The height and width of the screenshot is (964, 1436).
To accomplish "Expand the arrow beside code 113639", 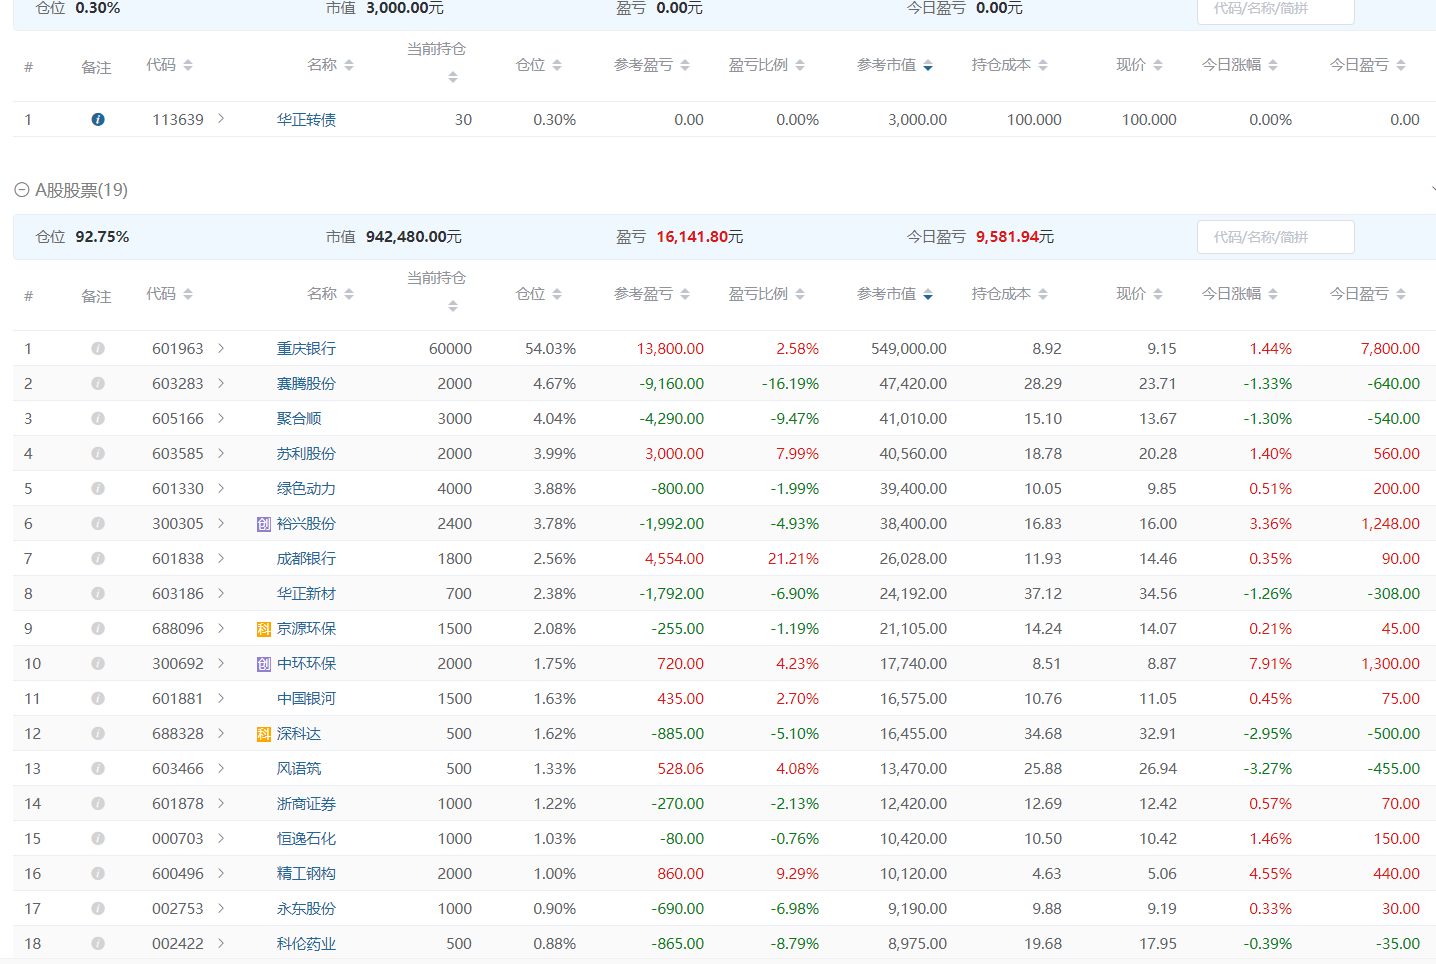I will pyautogui.click(x=221, y=118).
